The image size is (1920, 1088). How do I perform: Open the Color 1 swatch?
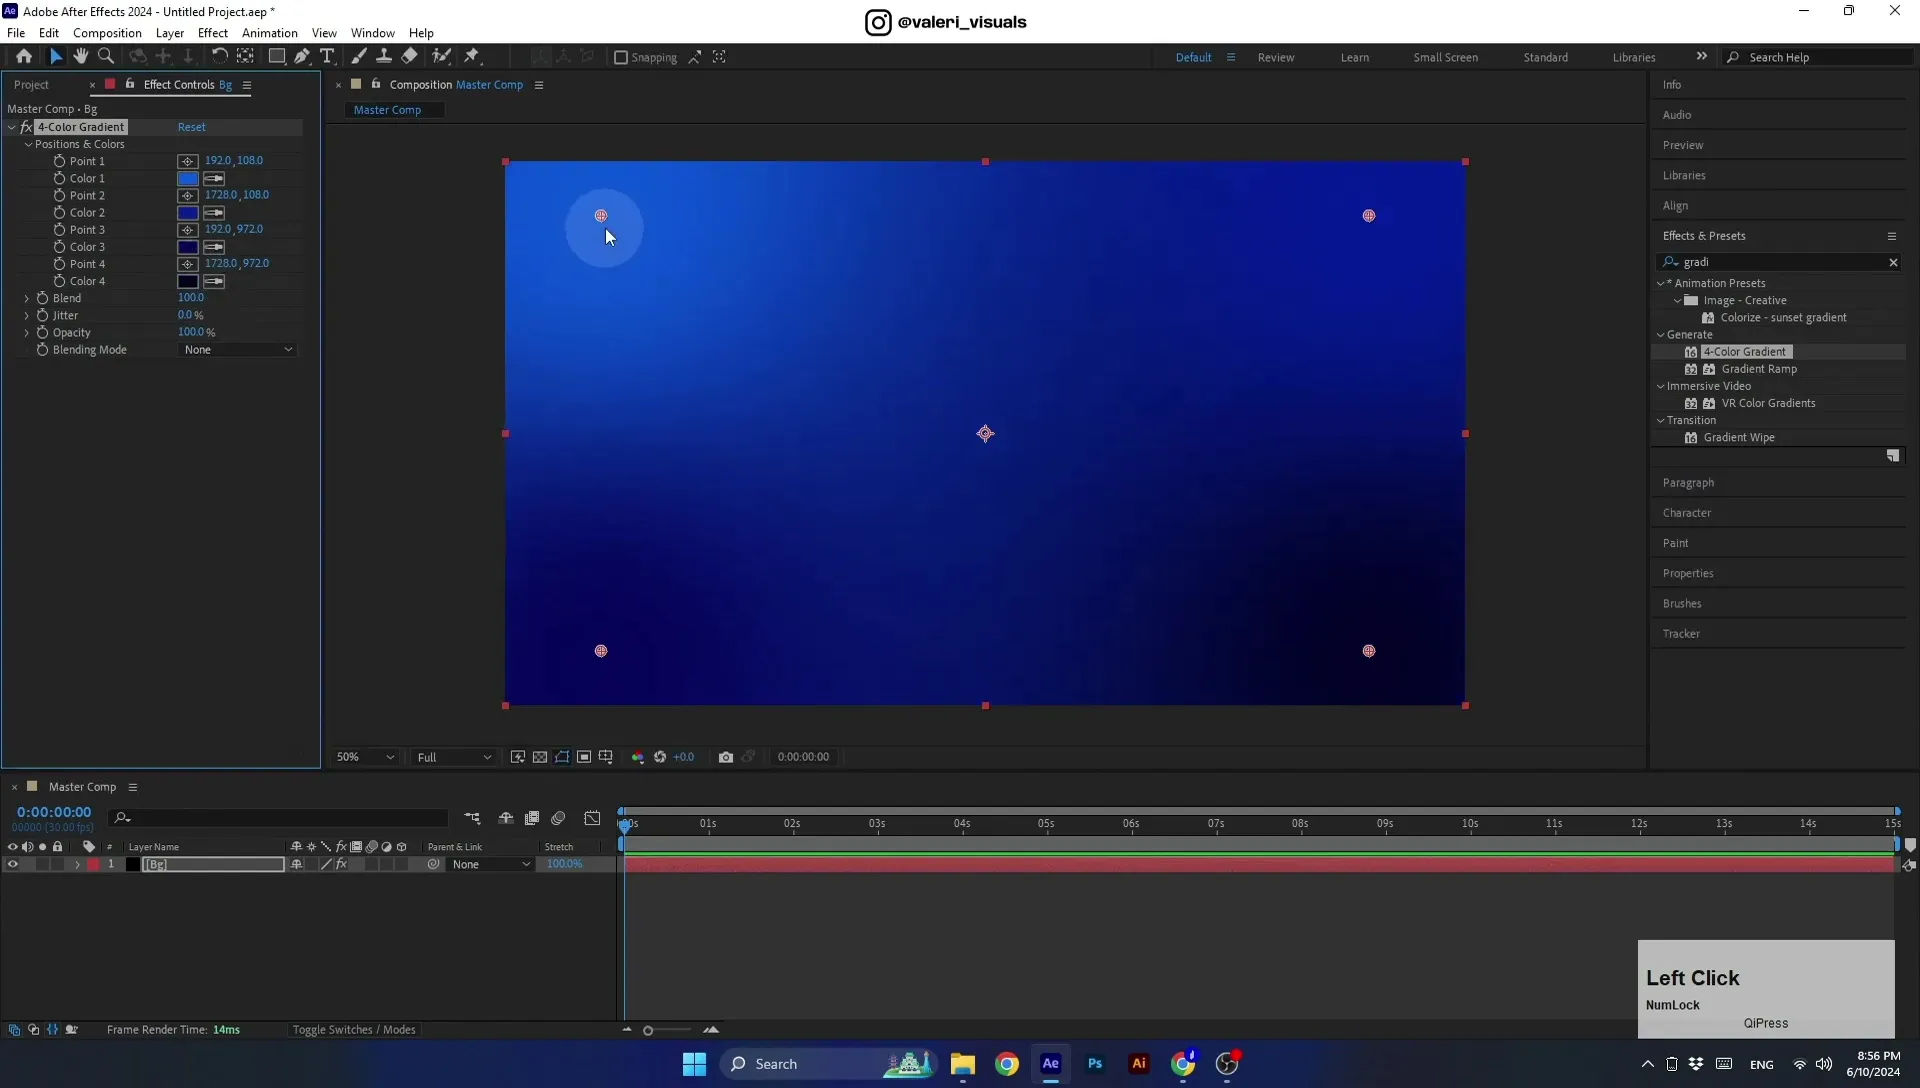(188, 178)
